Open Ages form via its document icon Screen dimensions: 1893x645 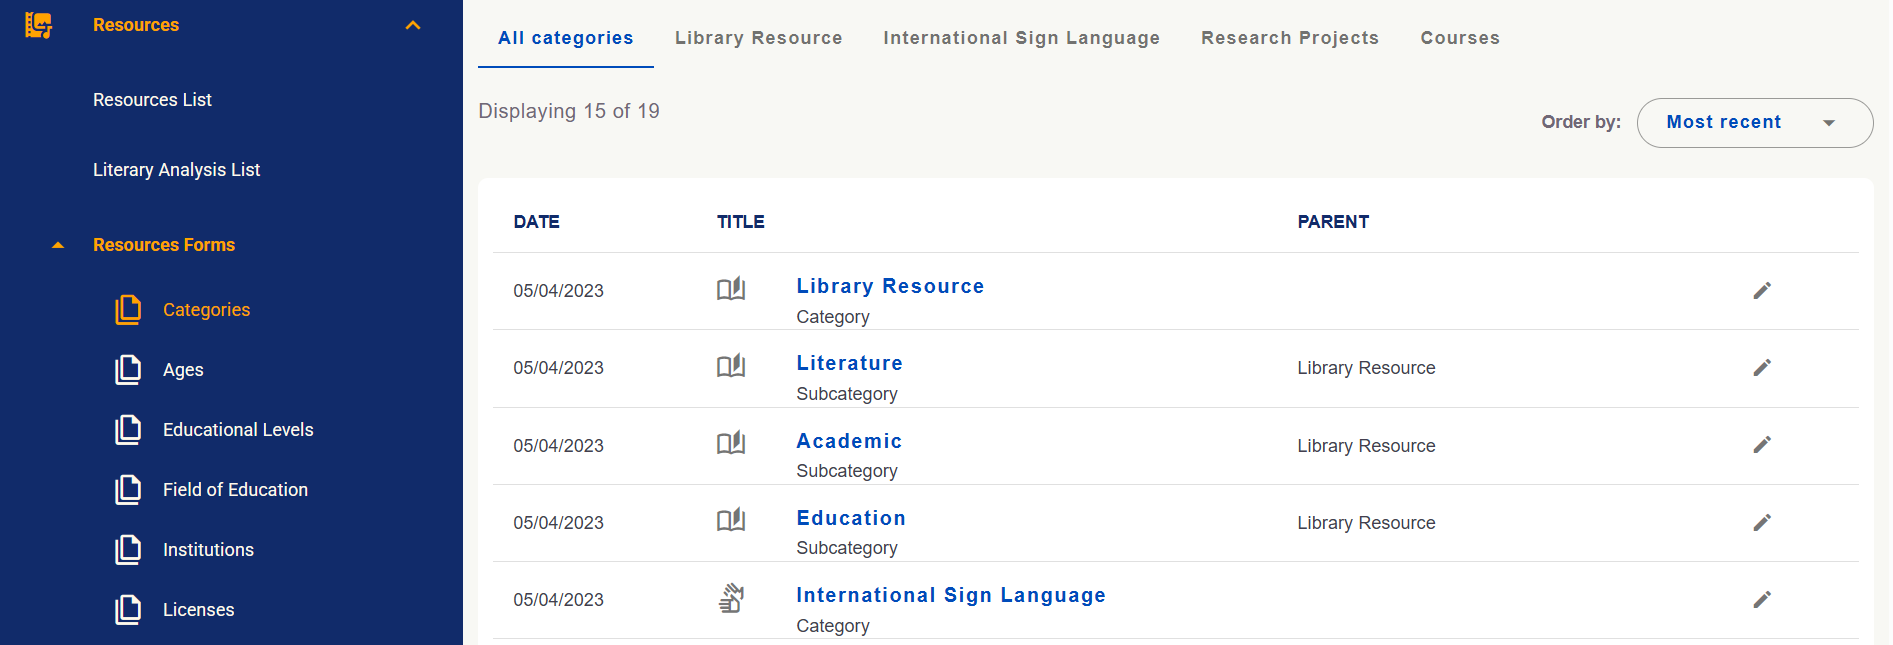(x=128, y=370)
